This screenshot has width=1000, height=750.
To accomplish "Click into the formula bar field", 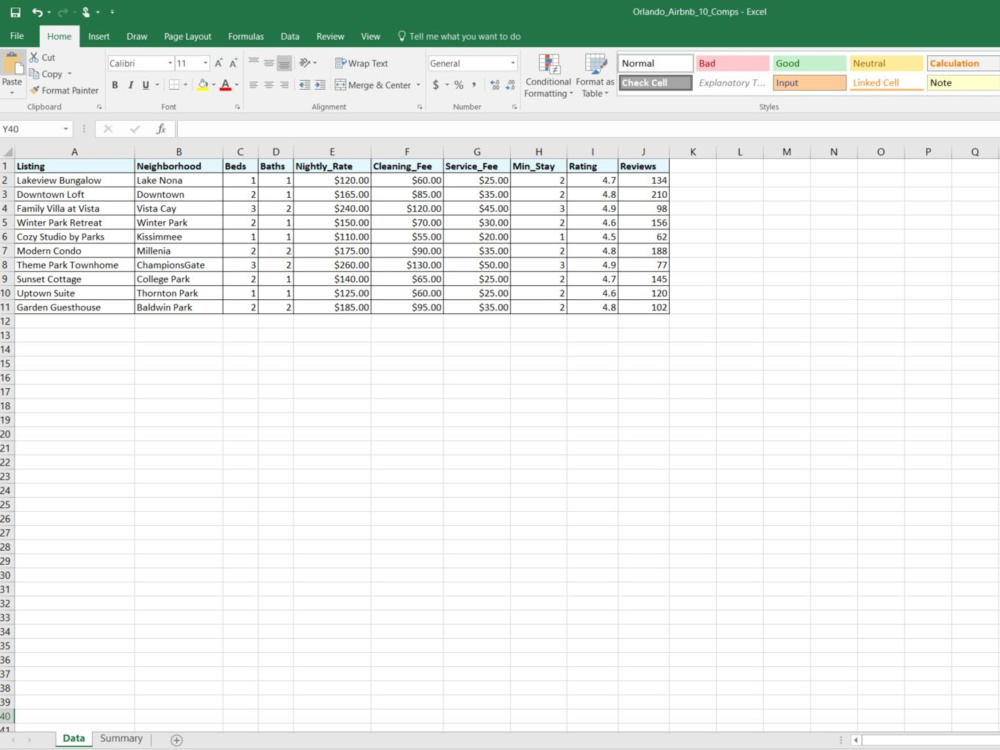I will pos(588,129).
